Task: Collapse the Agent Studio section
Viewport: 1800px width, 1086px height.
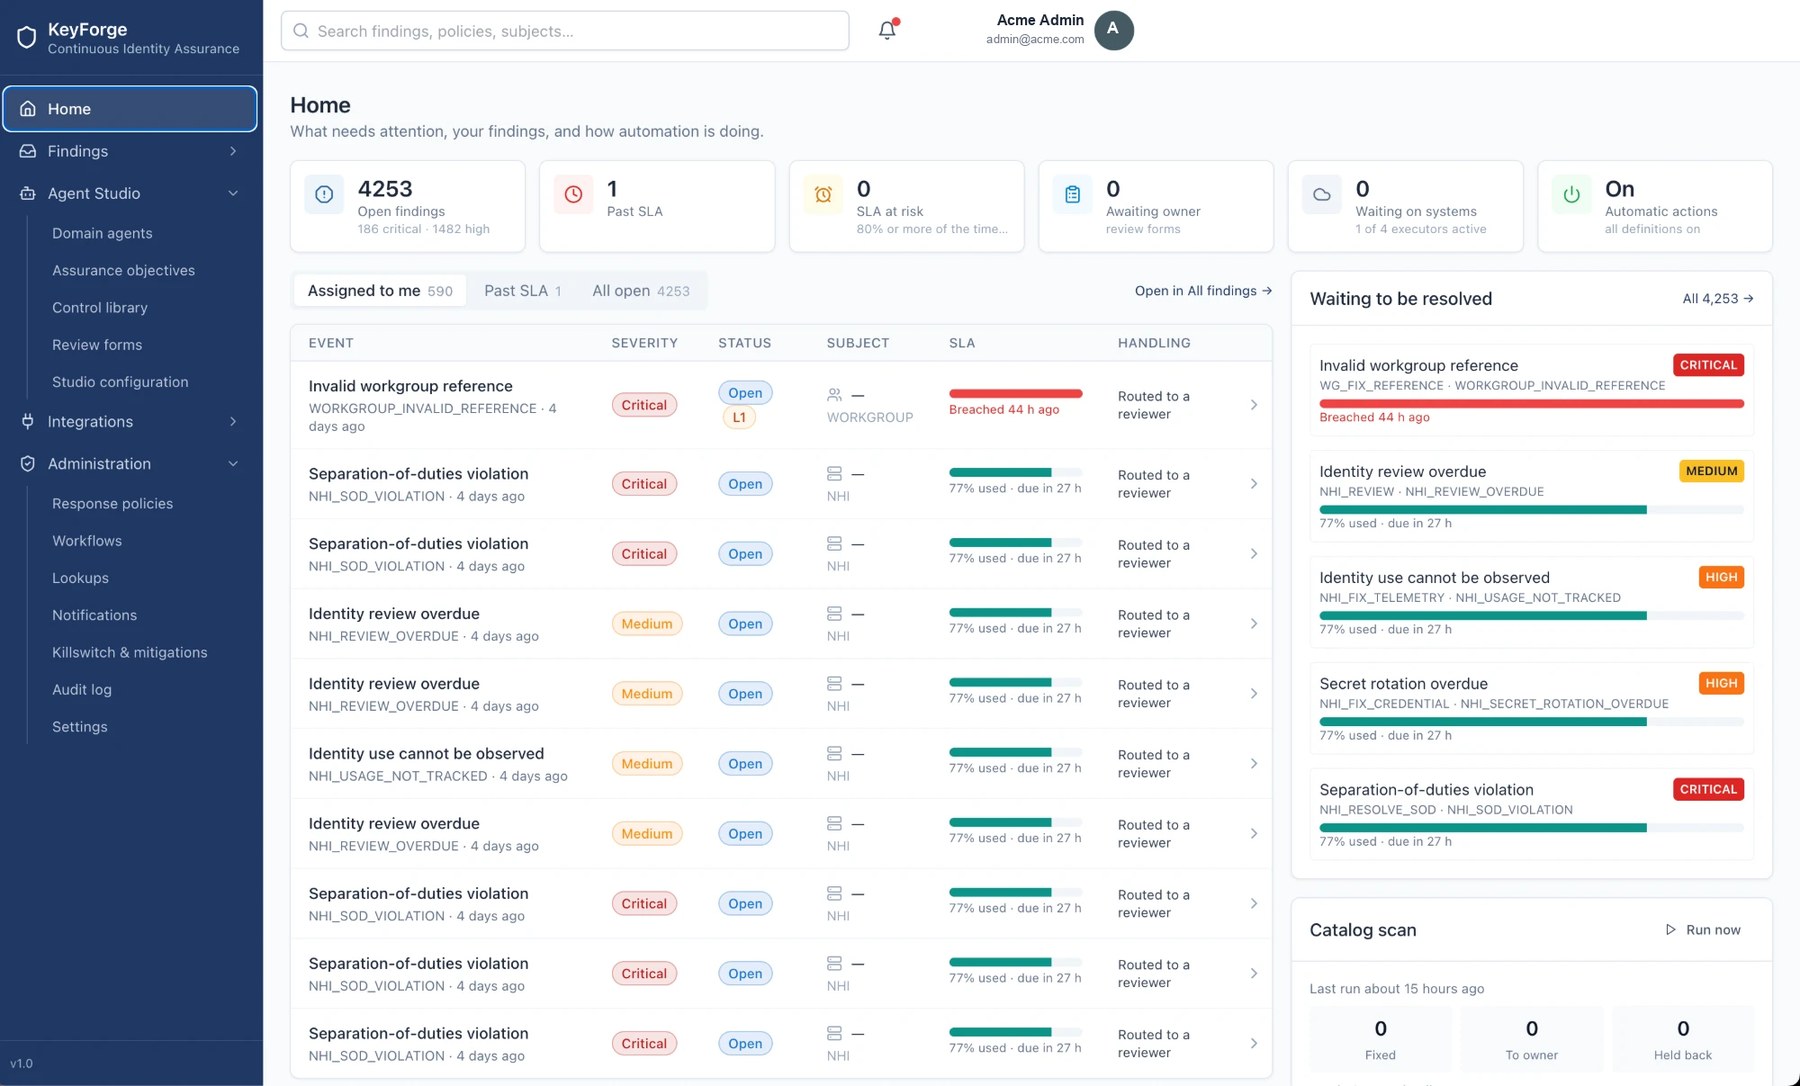Action: 233,193
